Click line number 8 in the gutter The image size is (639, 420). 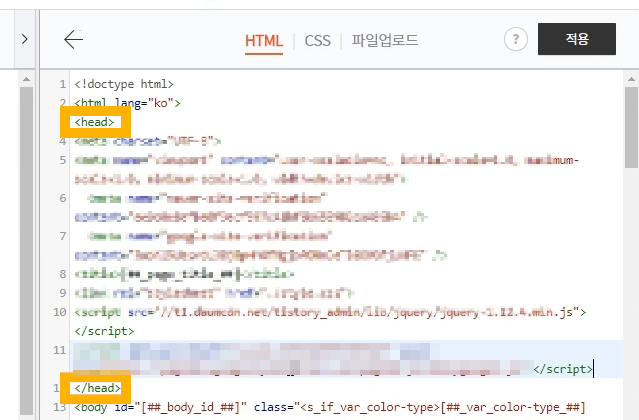click(63, 274)
